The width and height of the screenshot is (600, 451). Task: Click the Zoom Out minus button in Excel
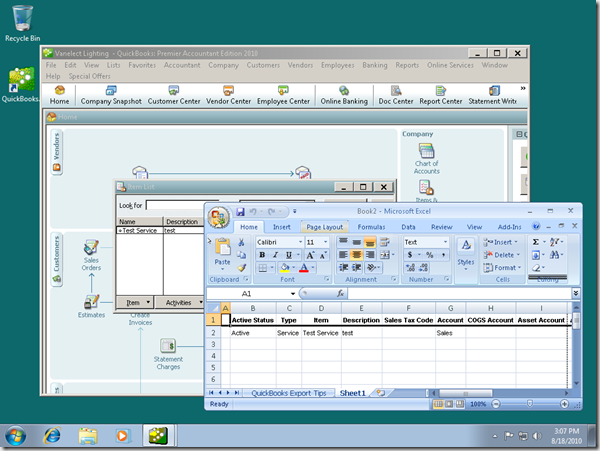[496, 404]
